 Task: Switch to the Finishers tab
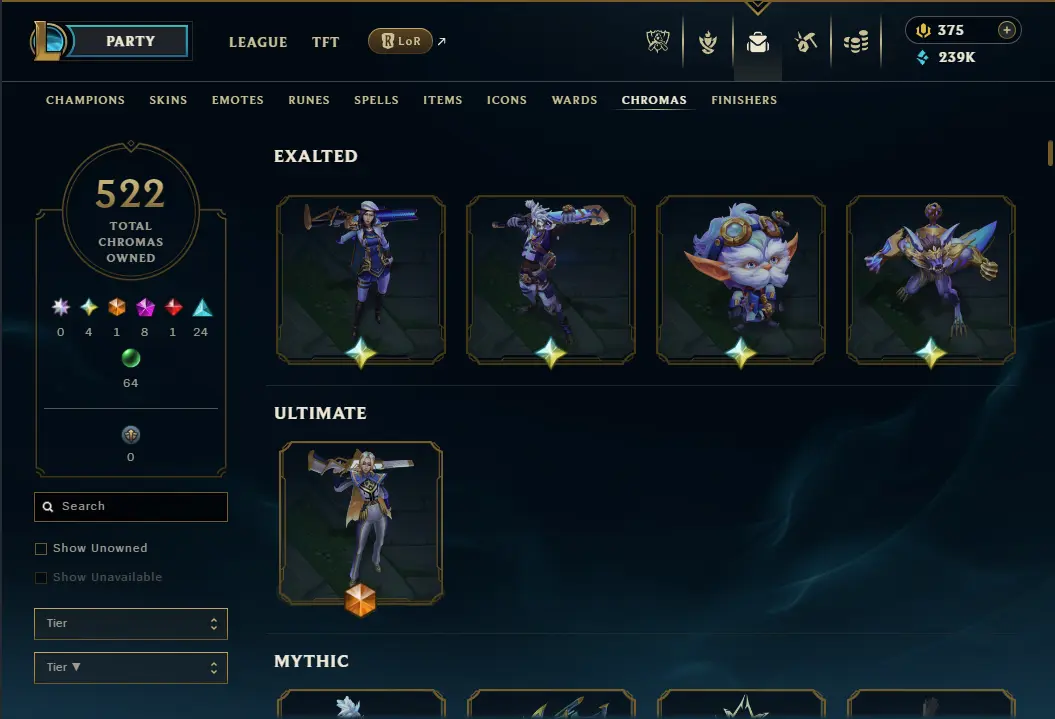744,100
